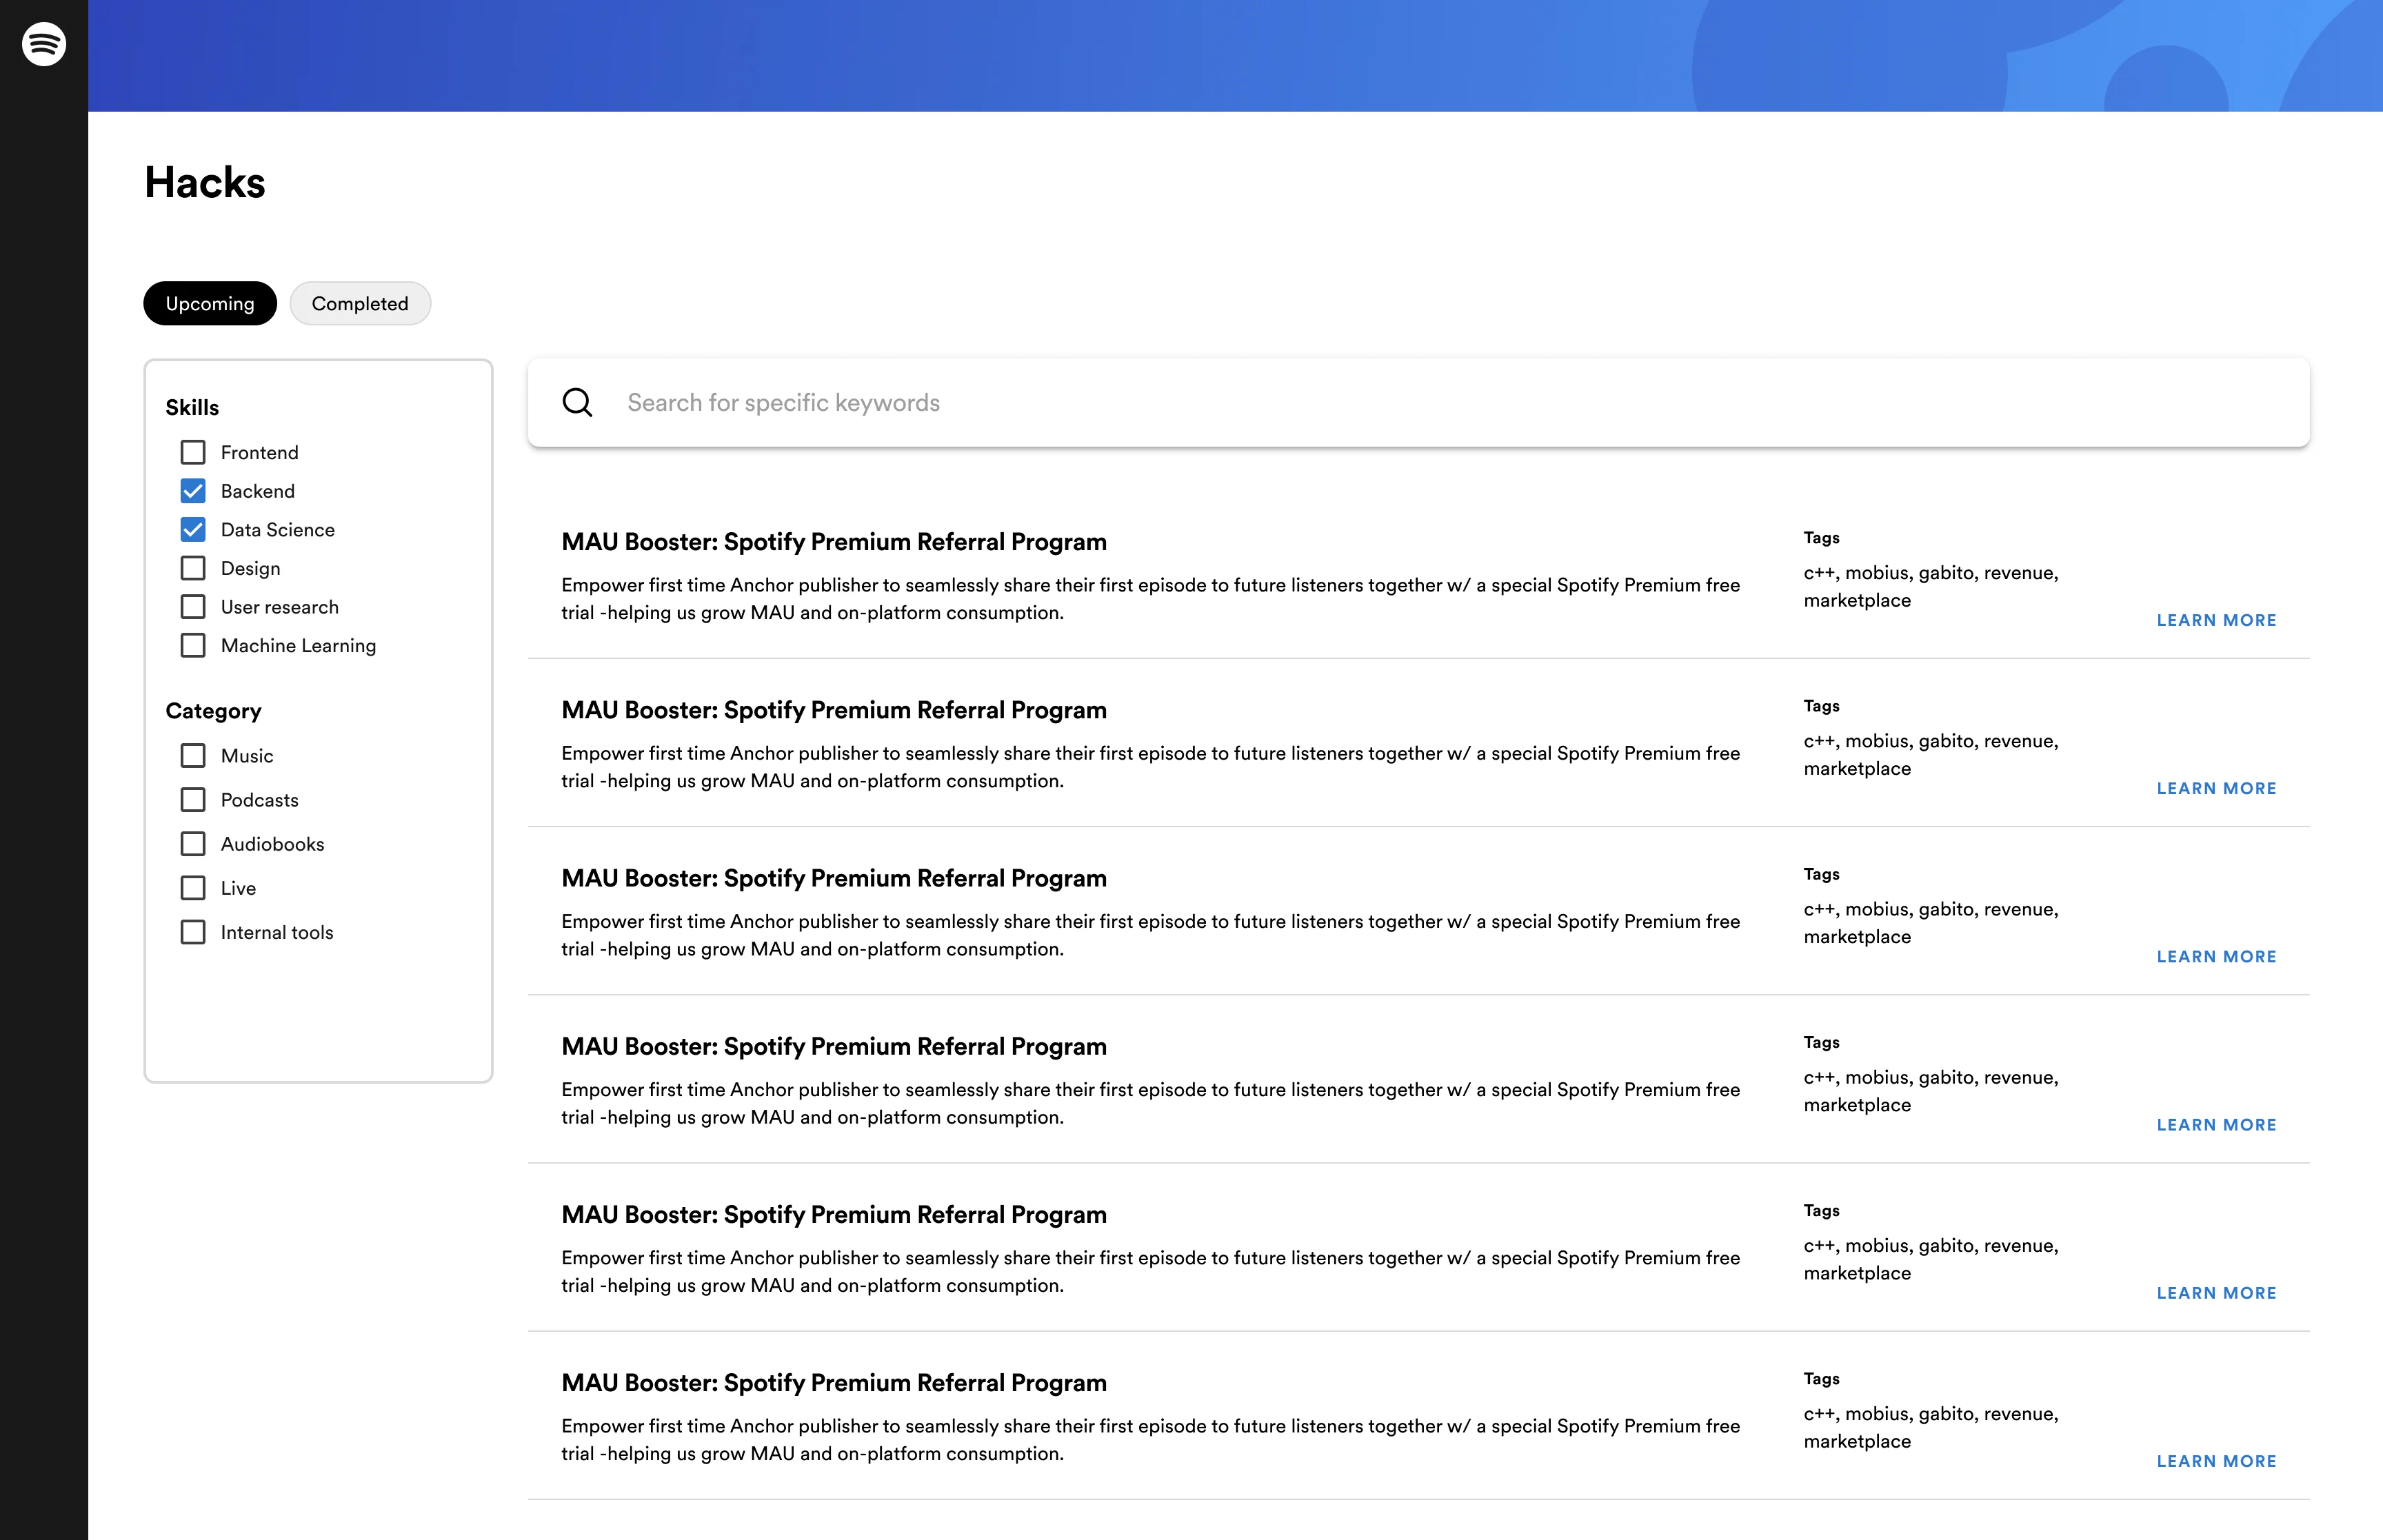Focus the 'Search for specific keywords' field

pyautogui.click(x=1418, y=402)
